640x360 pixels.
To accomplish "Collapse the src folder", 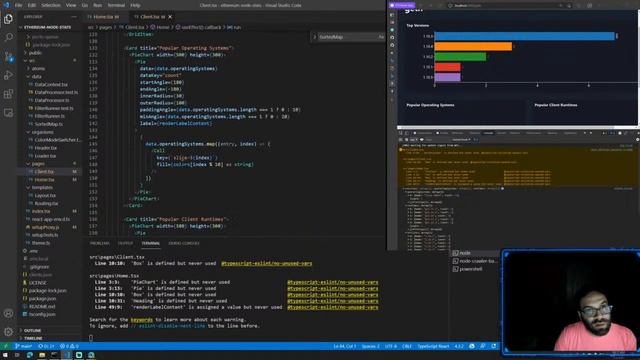I will click(x=31, y=60).
